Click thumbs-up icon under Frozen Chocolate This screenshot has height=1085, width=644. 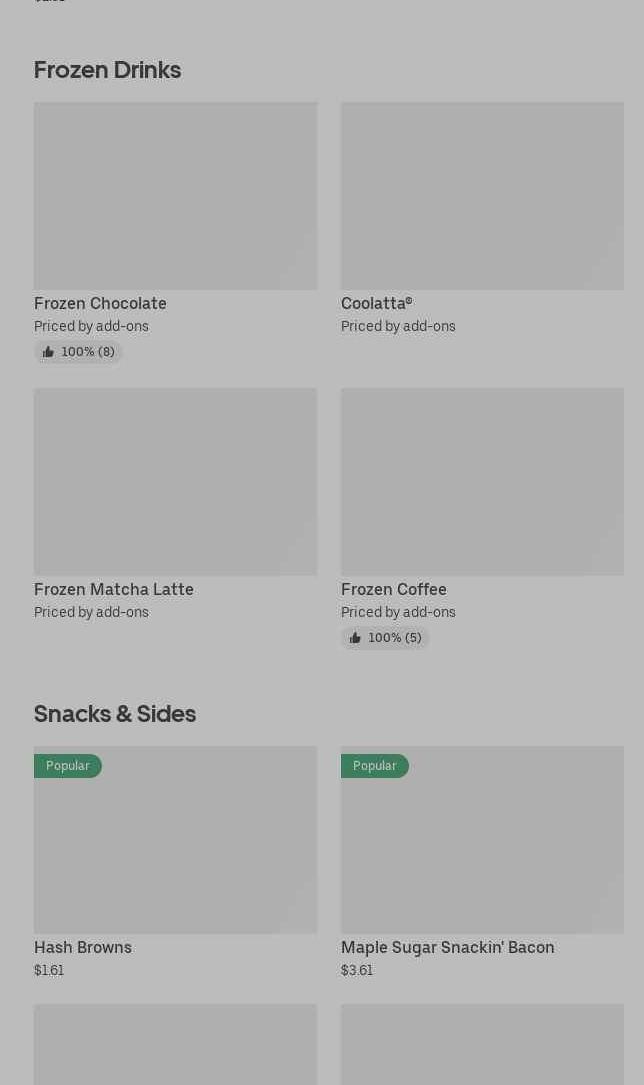pyautogui.click(x=48, y=352)
